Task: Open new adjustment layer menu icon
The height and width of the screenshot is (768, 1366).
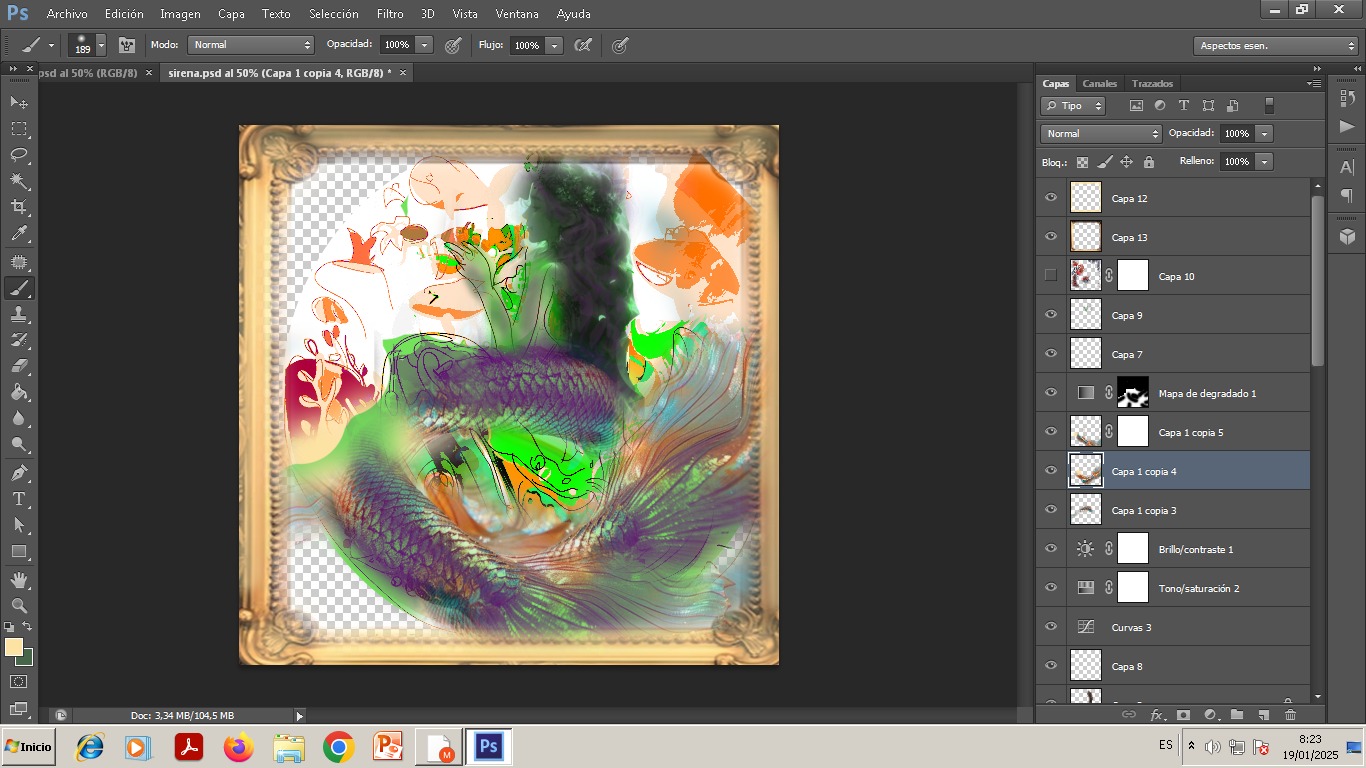Action: click(x=1211, y=715)
